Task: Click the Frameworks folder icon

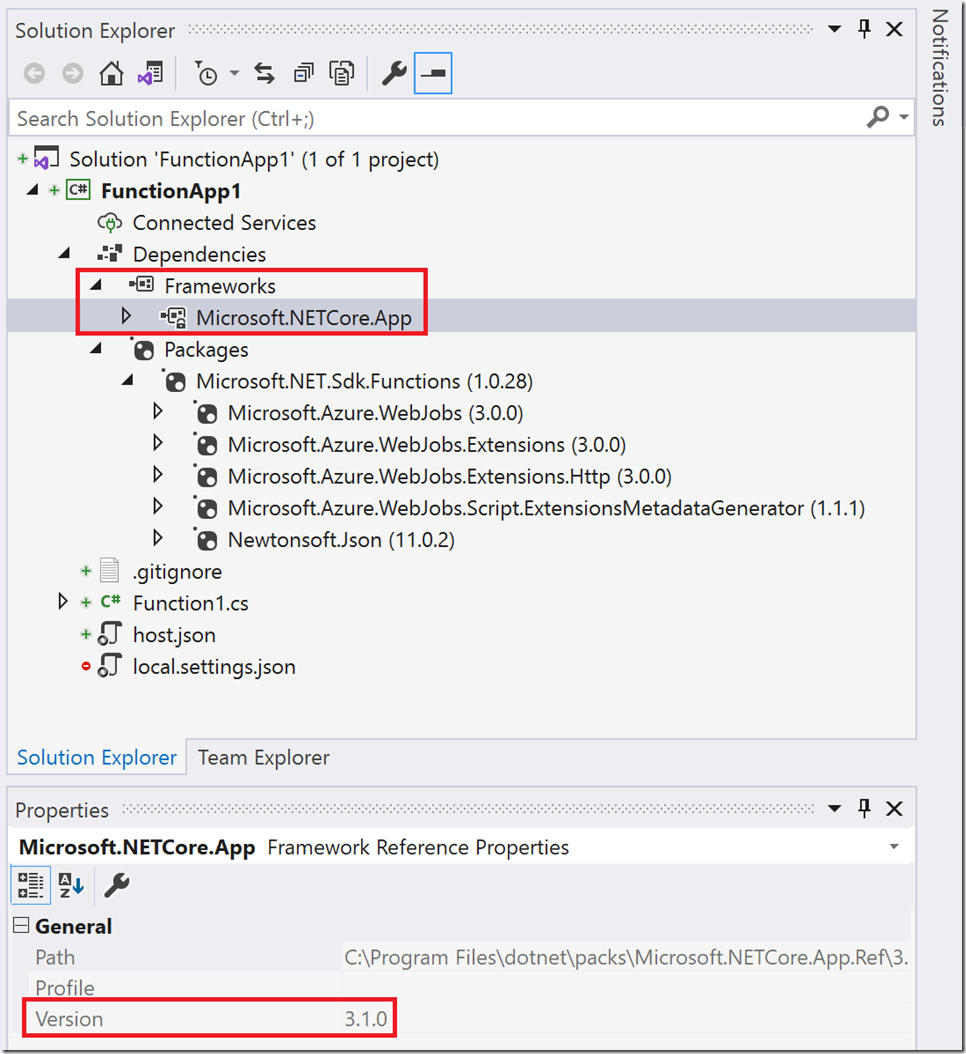Action: point(141,285)
